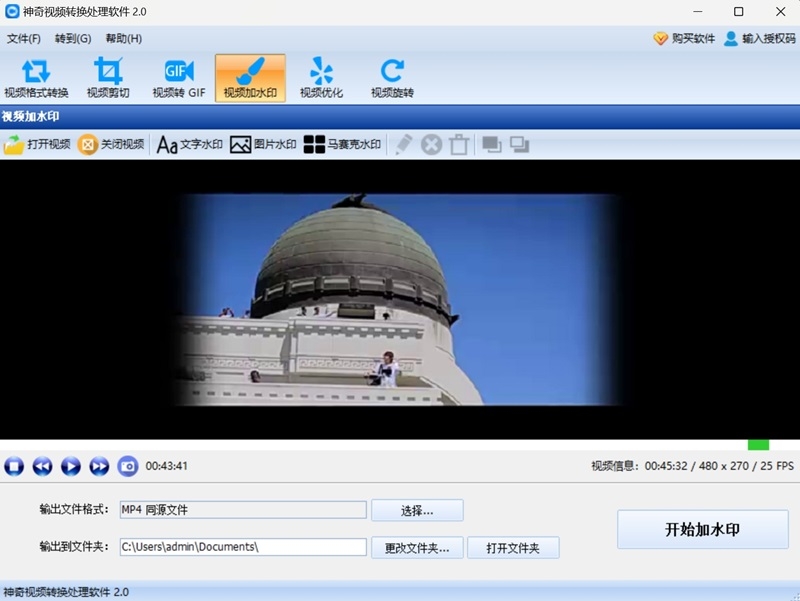The image size is (800, 601).
Task: Open the 视频旋转 rotate tool
Action: (x=392, y=78)
